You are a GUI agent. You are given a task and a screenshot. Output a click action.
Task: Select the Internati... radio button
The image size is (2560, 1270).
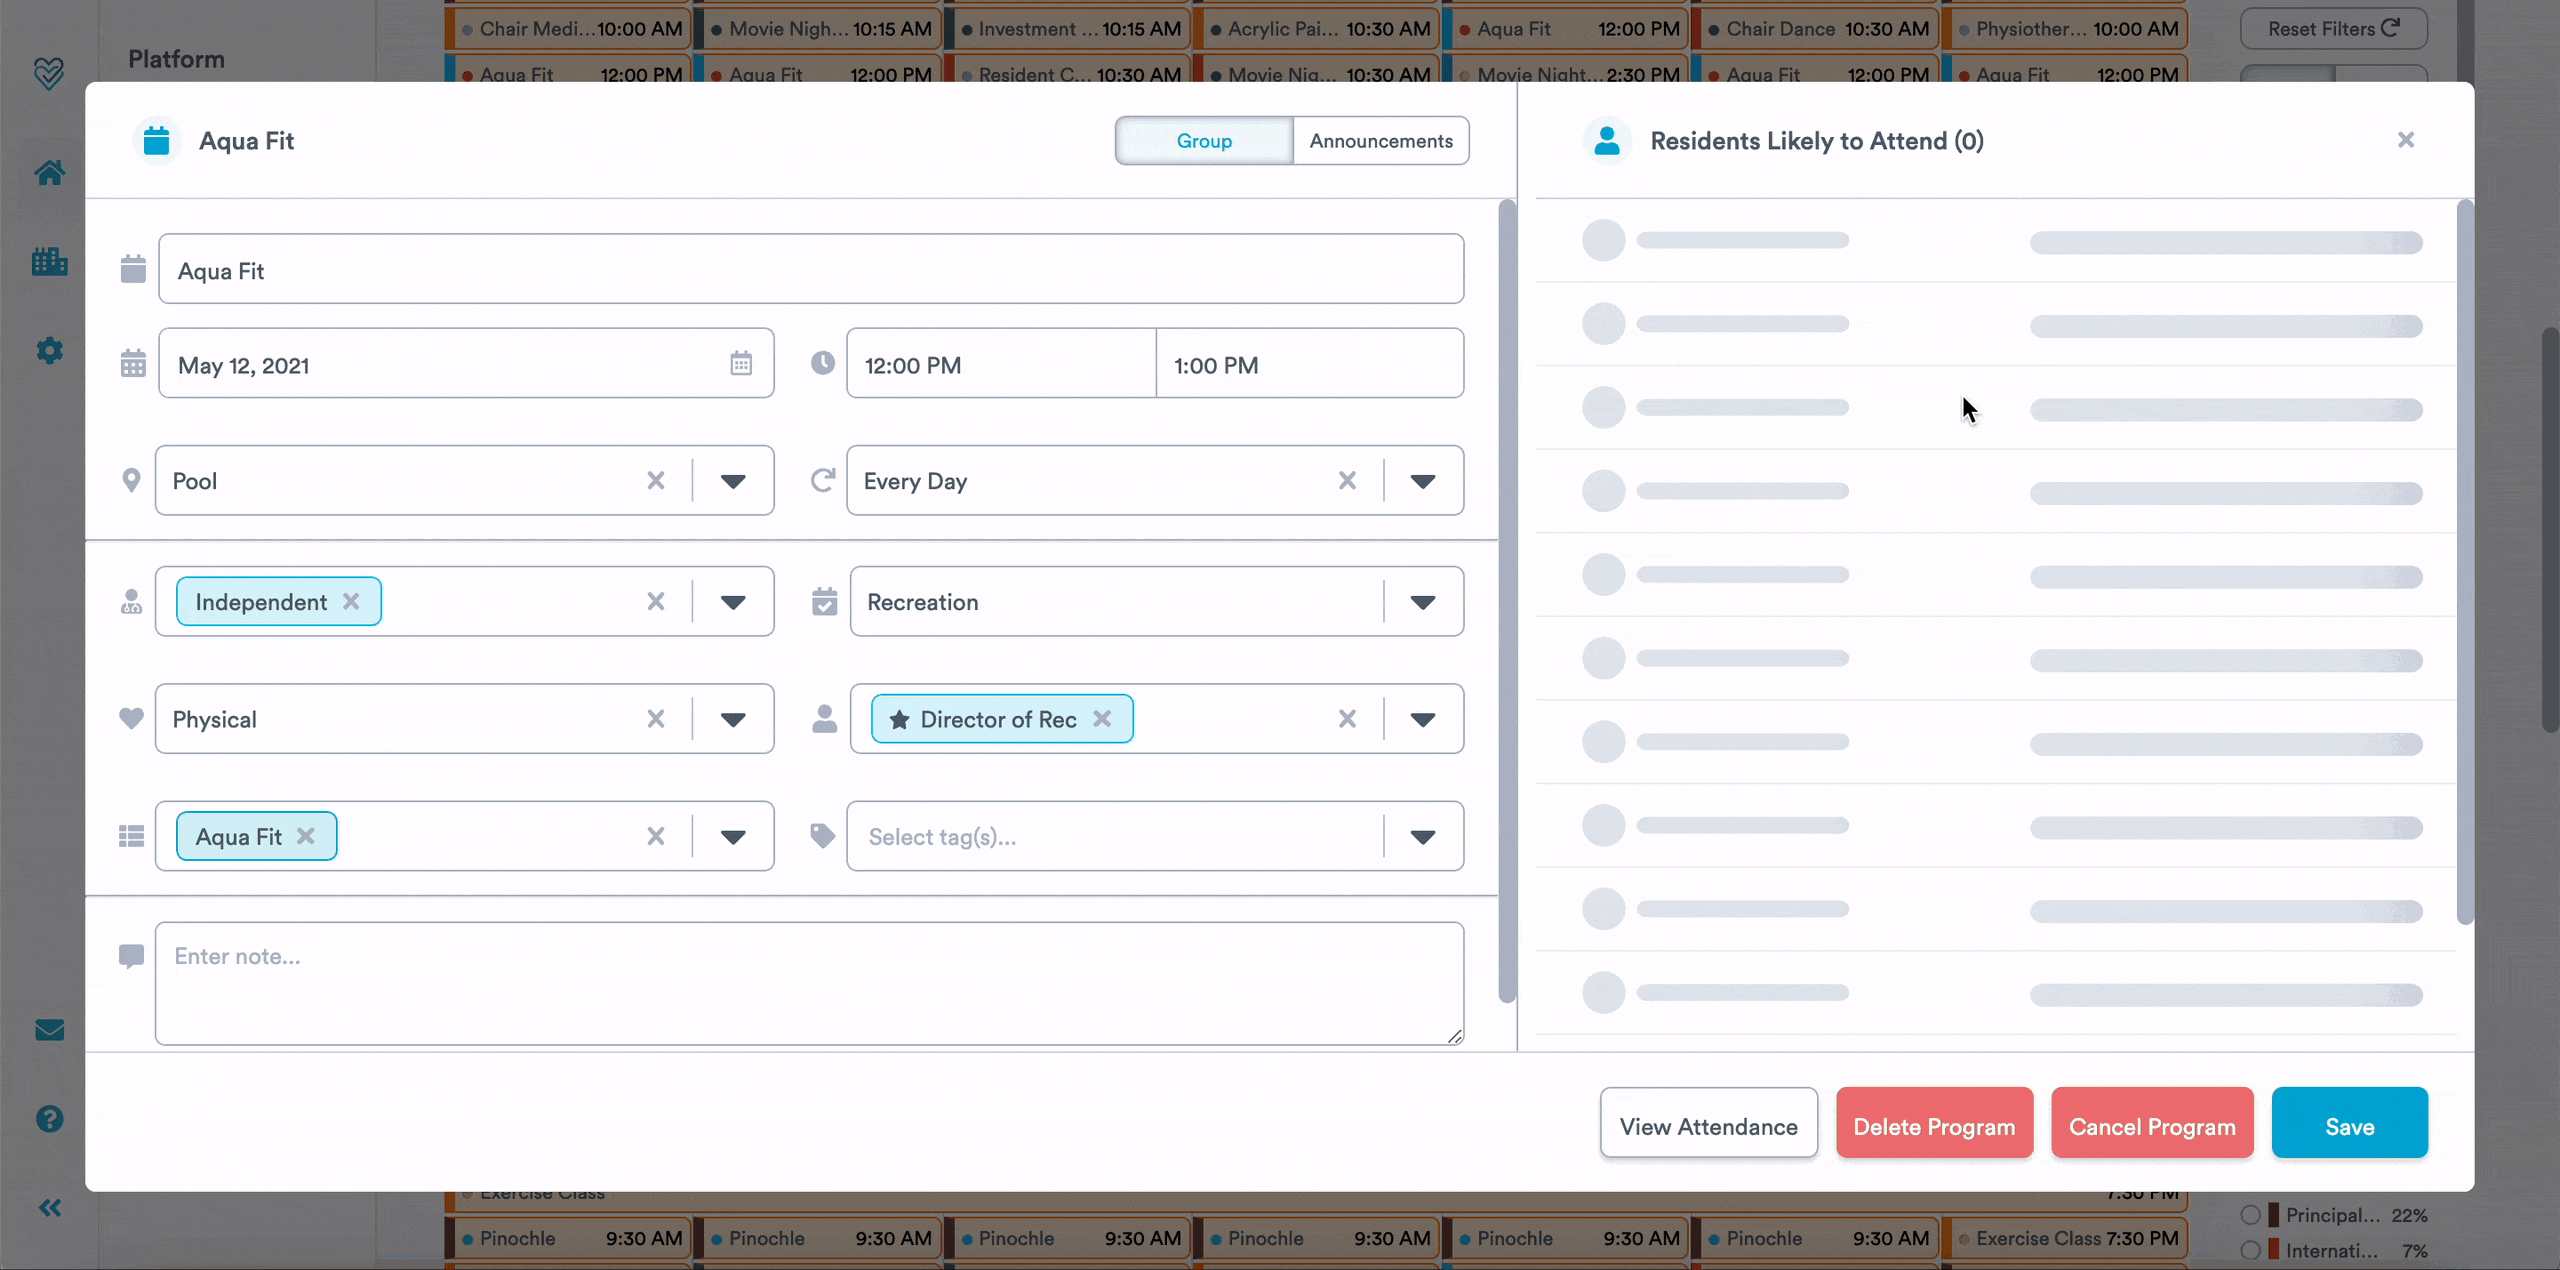pos(2250,1250)
